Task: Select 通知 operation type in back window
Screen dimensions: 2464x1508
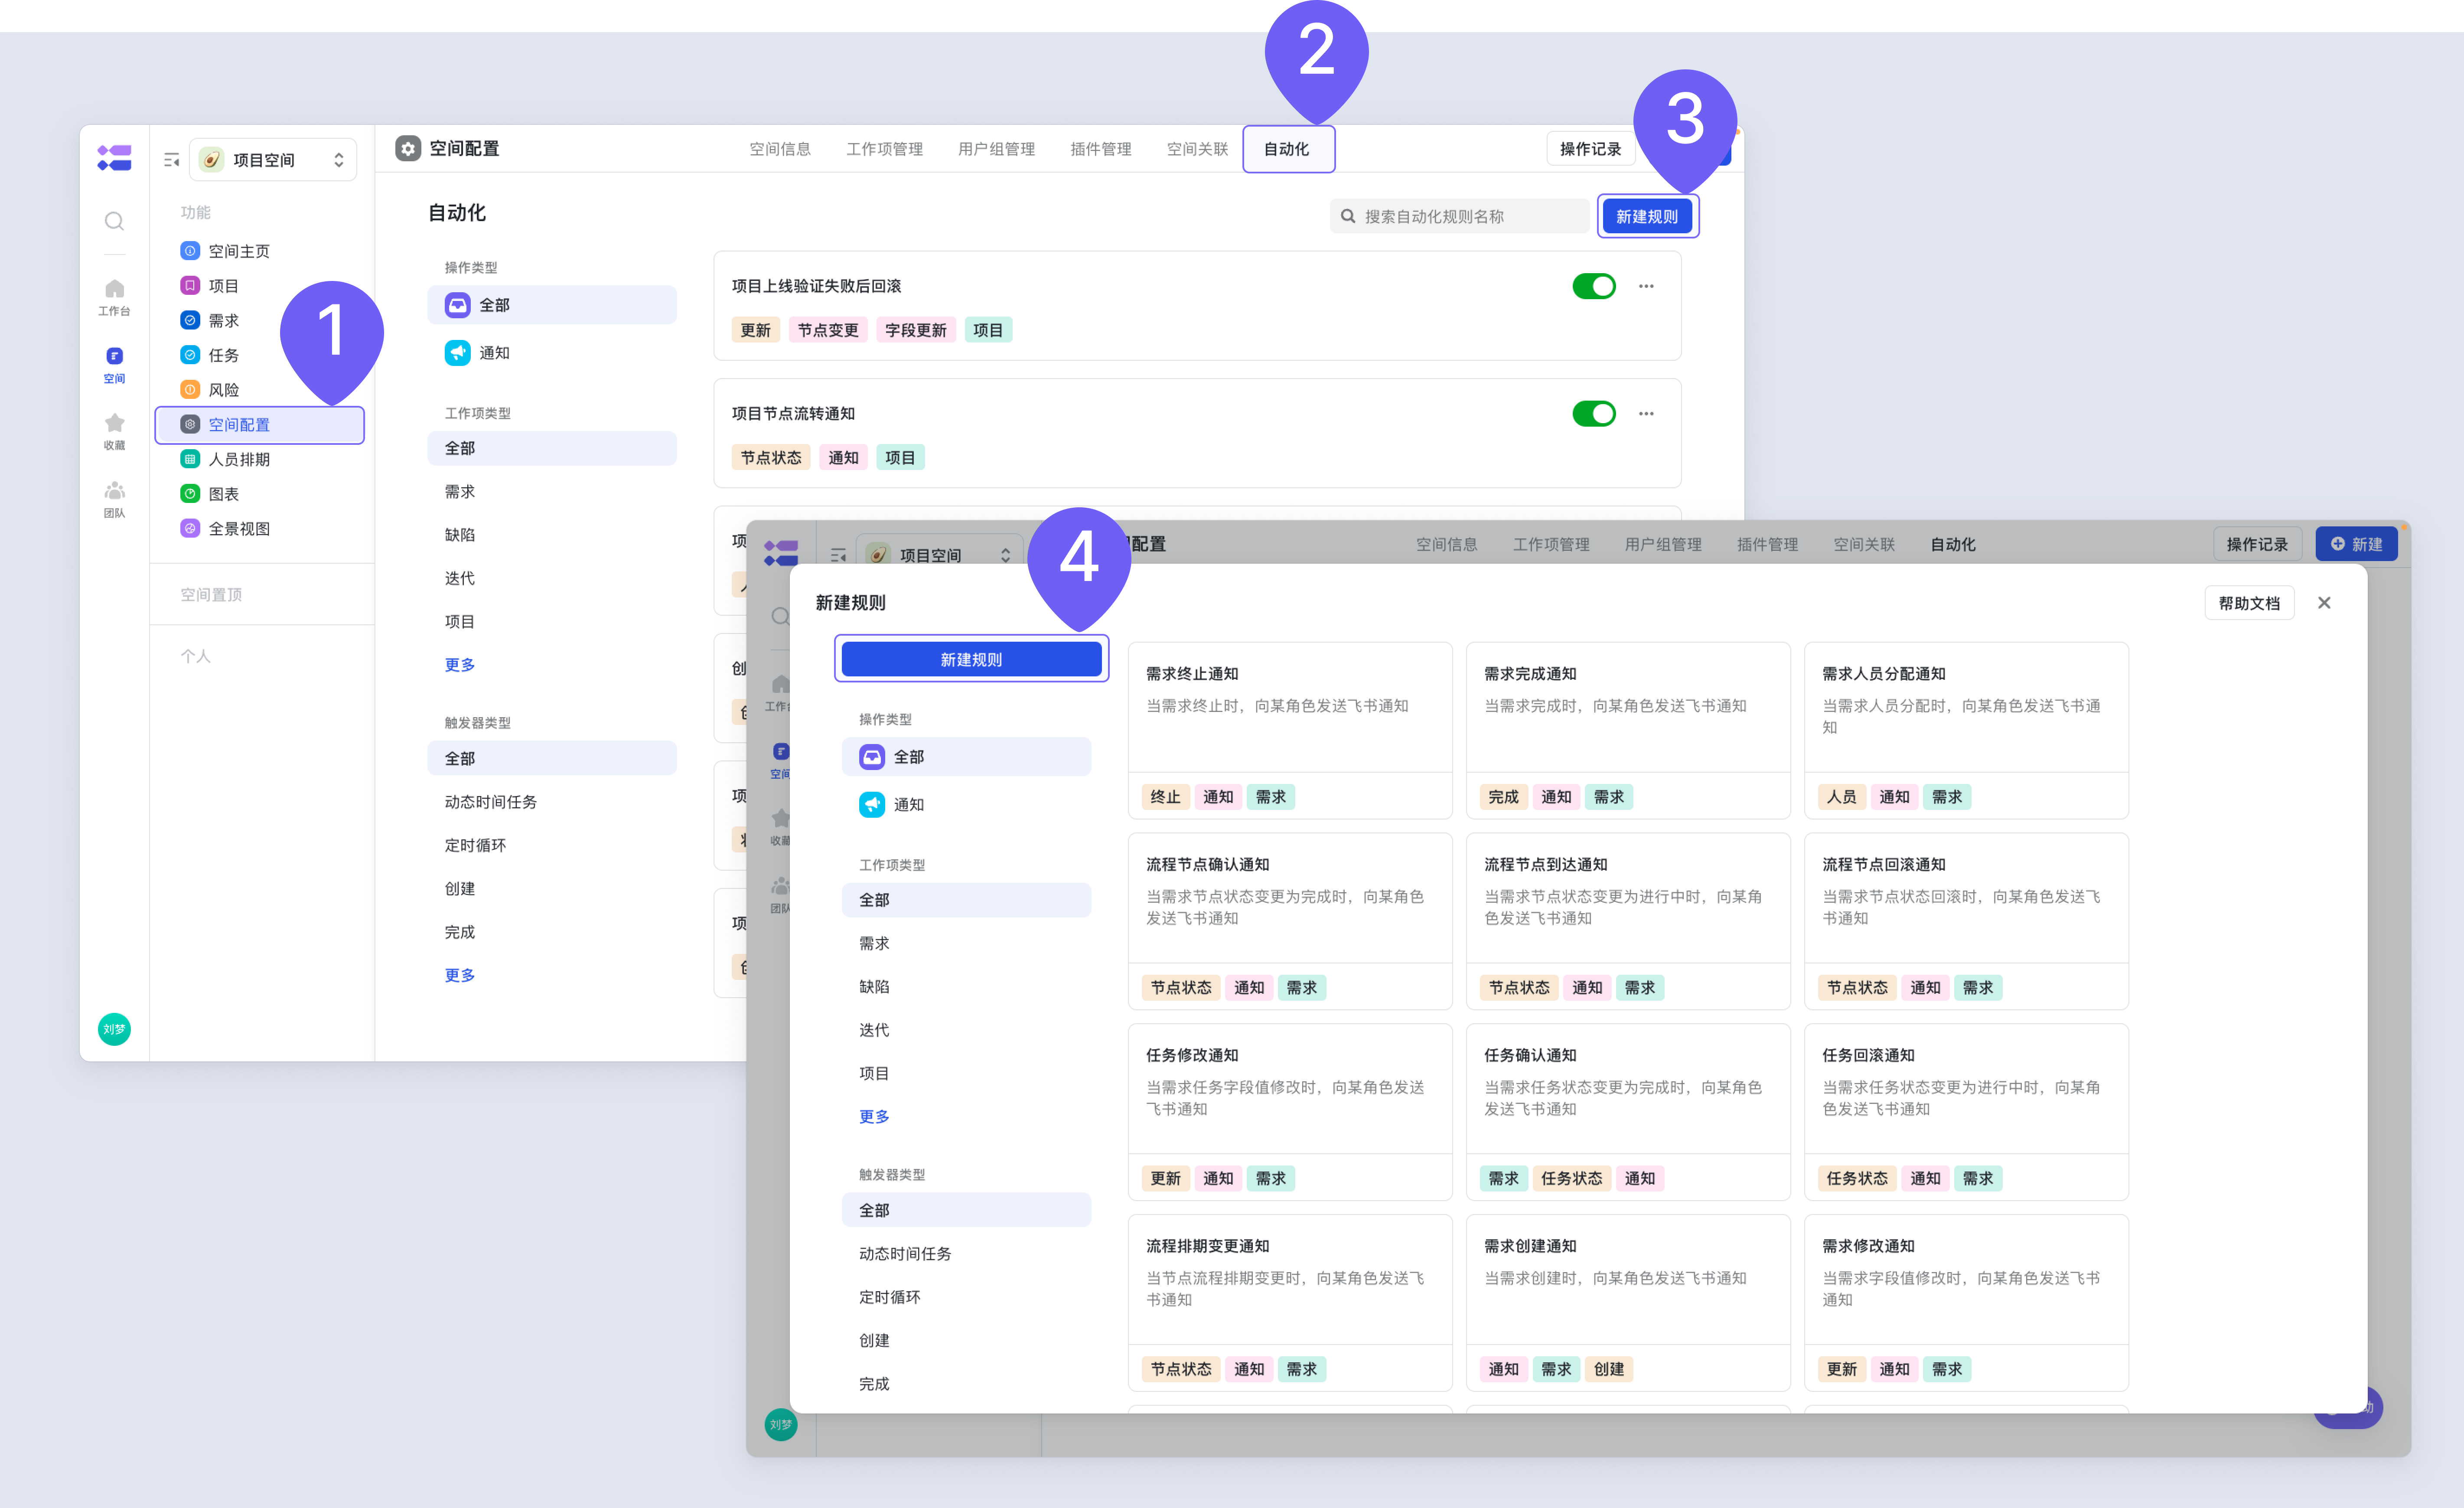Action: click(552, 353)
